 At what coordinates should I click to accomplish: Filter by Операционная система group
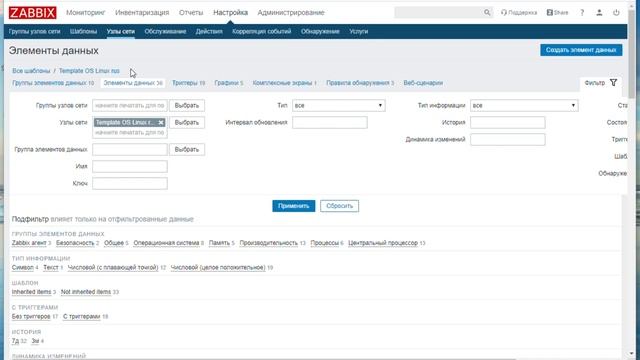(x=166, y=243)
